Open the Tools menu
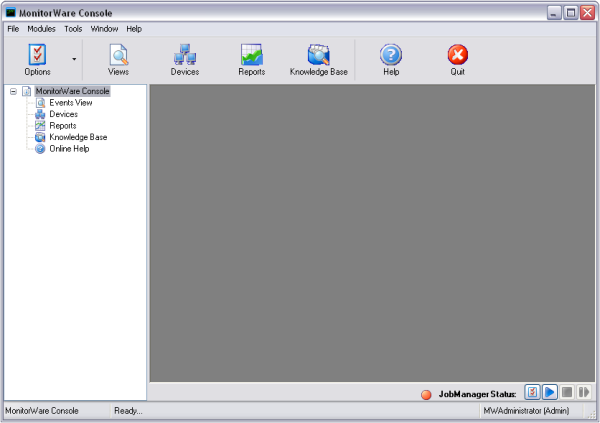The width and height of the screenshot is (600, 423). pos(73,29)
